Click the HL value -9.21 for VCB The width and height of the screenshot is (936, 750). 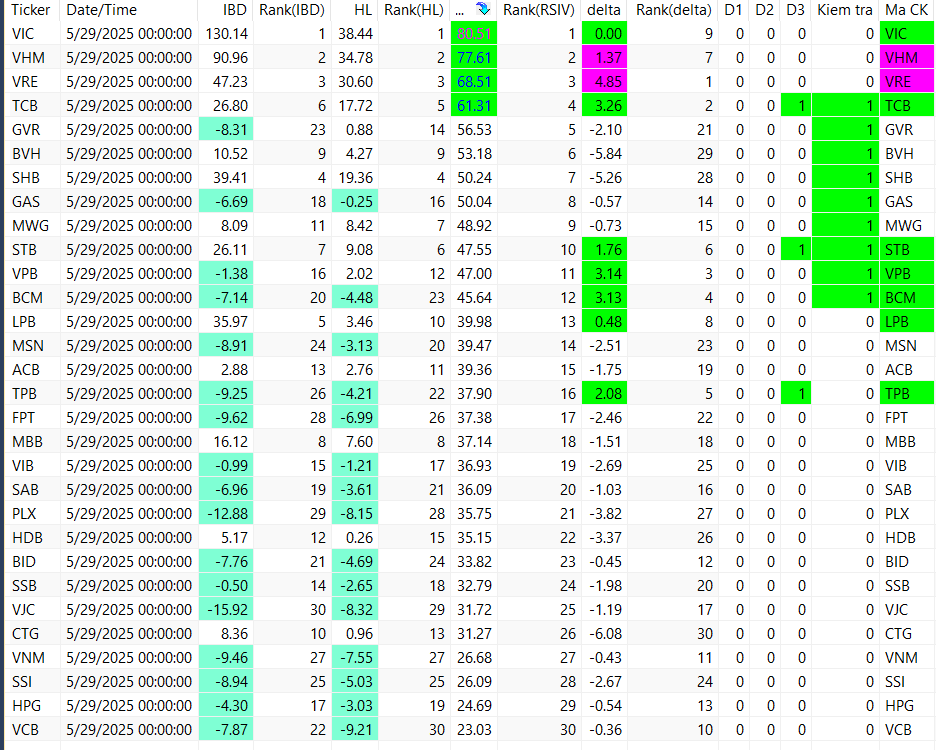pyautogui.click(x=355, y=729)
